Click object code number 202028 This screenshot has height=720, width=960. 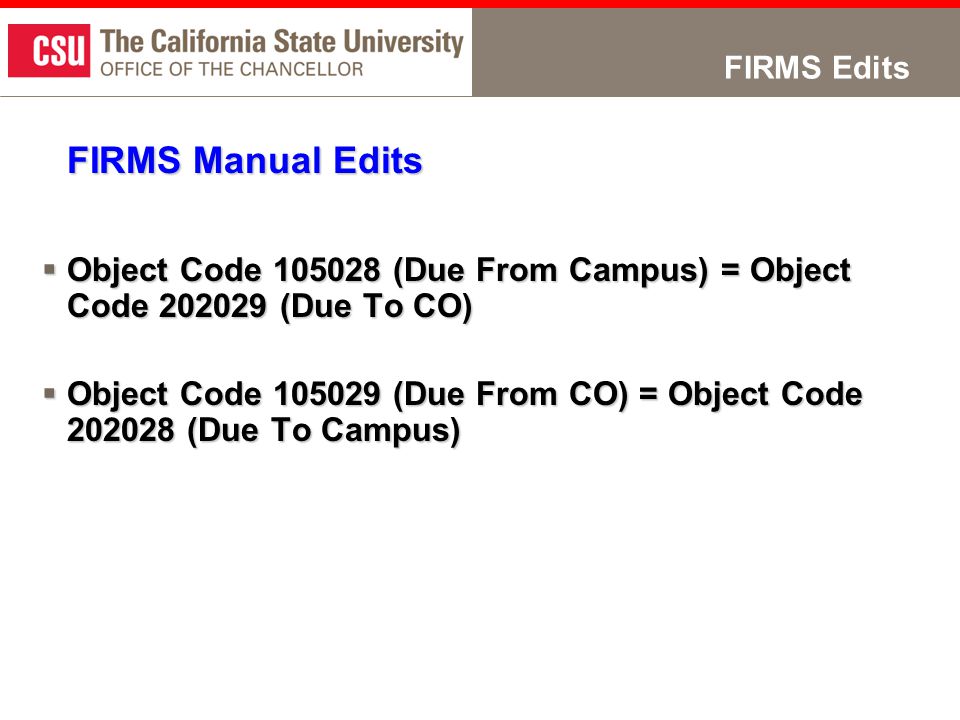coord(121,430)
